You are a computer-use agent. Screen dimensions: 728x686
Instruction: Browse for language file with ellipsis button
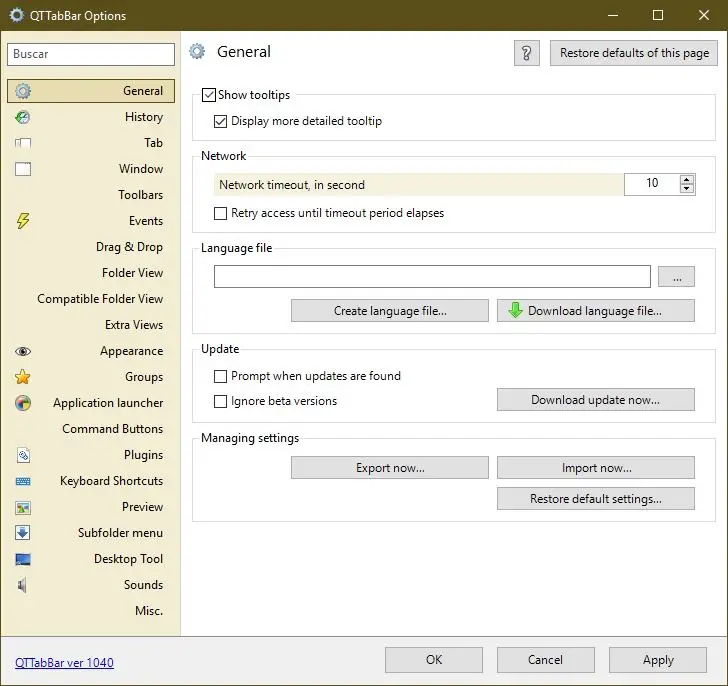pos(677,277)
